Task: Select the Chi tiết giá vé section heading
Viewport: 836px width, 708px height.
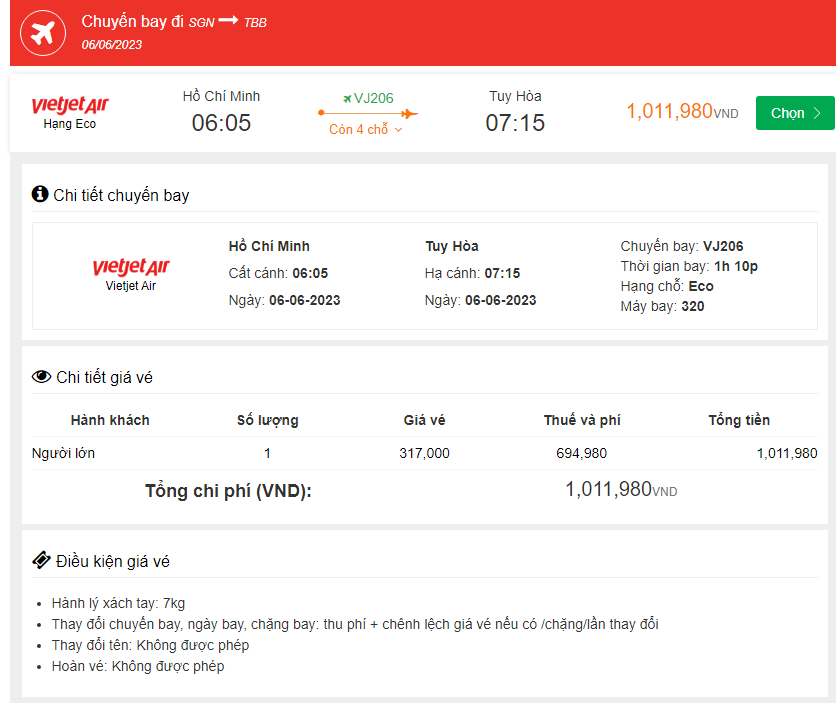Action: pyautogui.click(x=104, y=377)
